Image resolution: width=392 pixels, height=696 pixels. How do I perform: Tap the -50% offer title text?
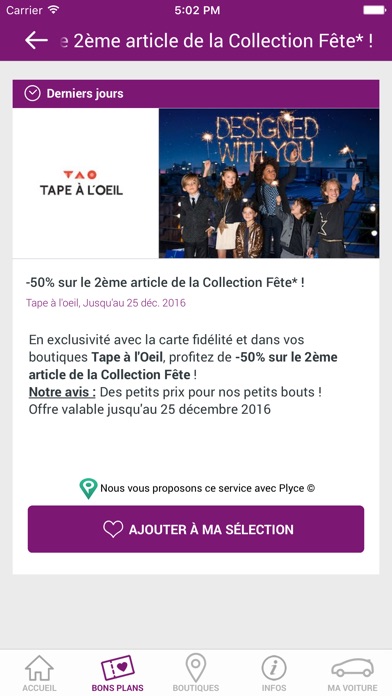(x=165, y=283)
